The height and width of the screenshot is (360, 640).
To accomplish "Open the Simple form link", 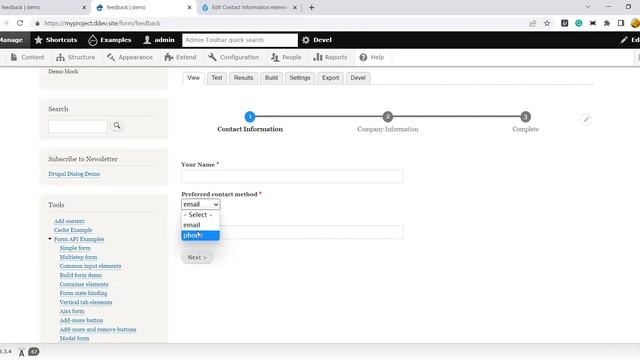I will (x=75, y=248).
